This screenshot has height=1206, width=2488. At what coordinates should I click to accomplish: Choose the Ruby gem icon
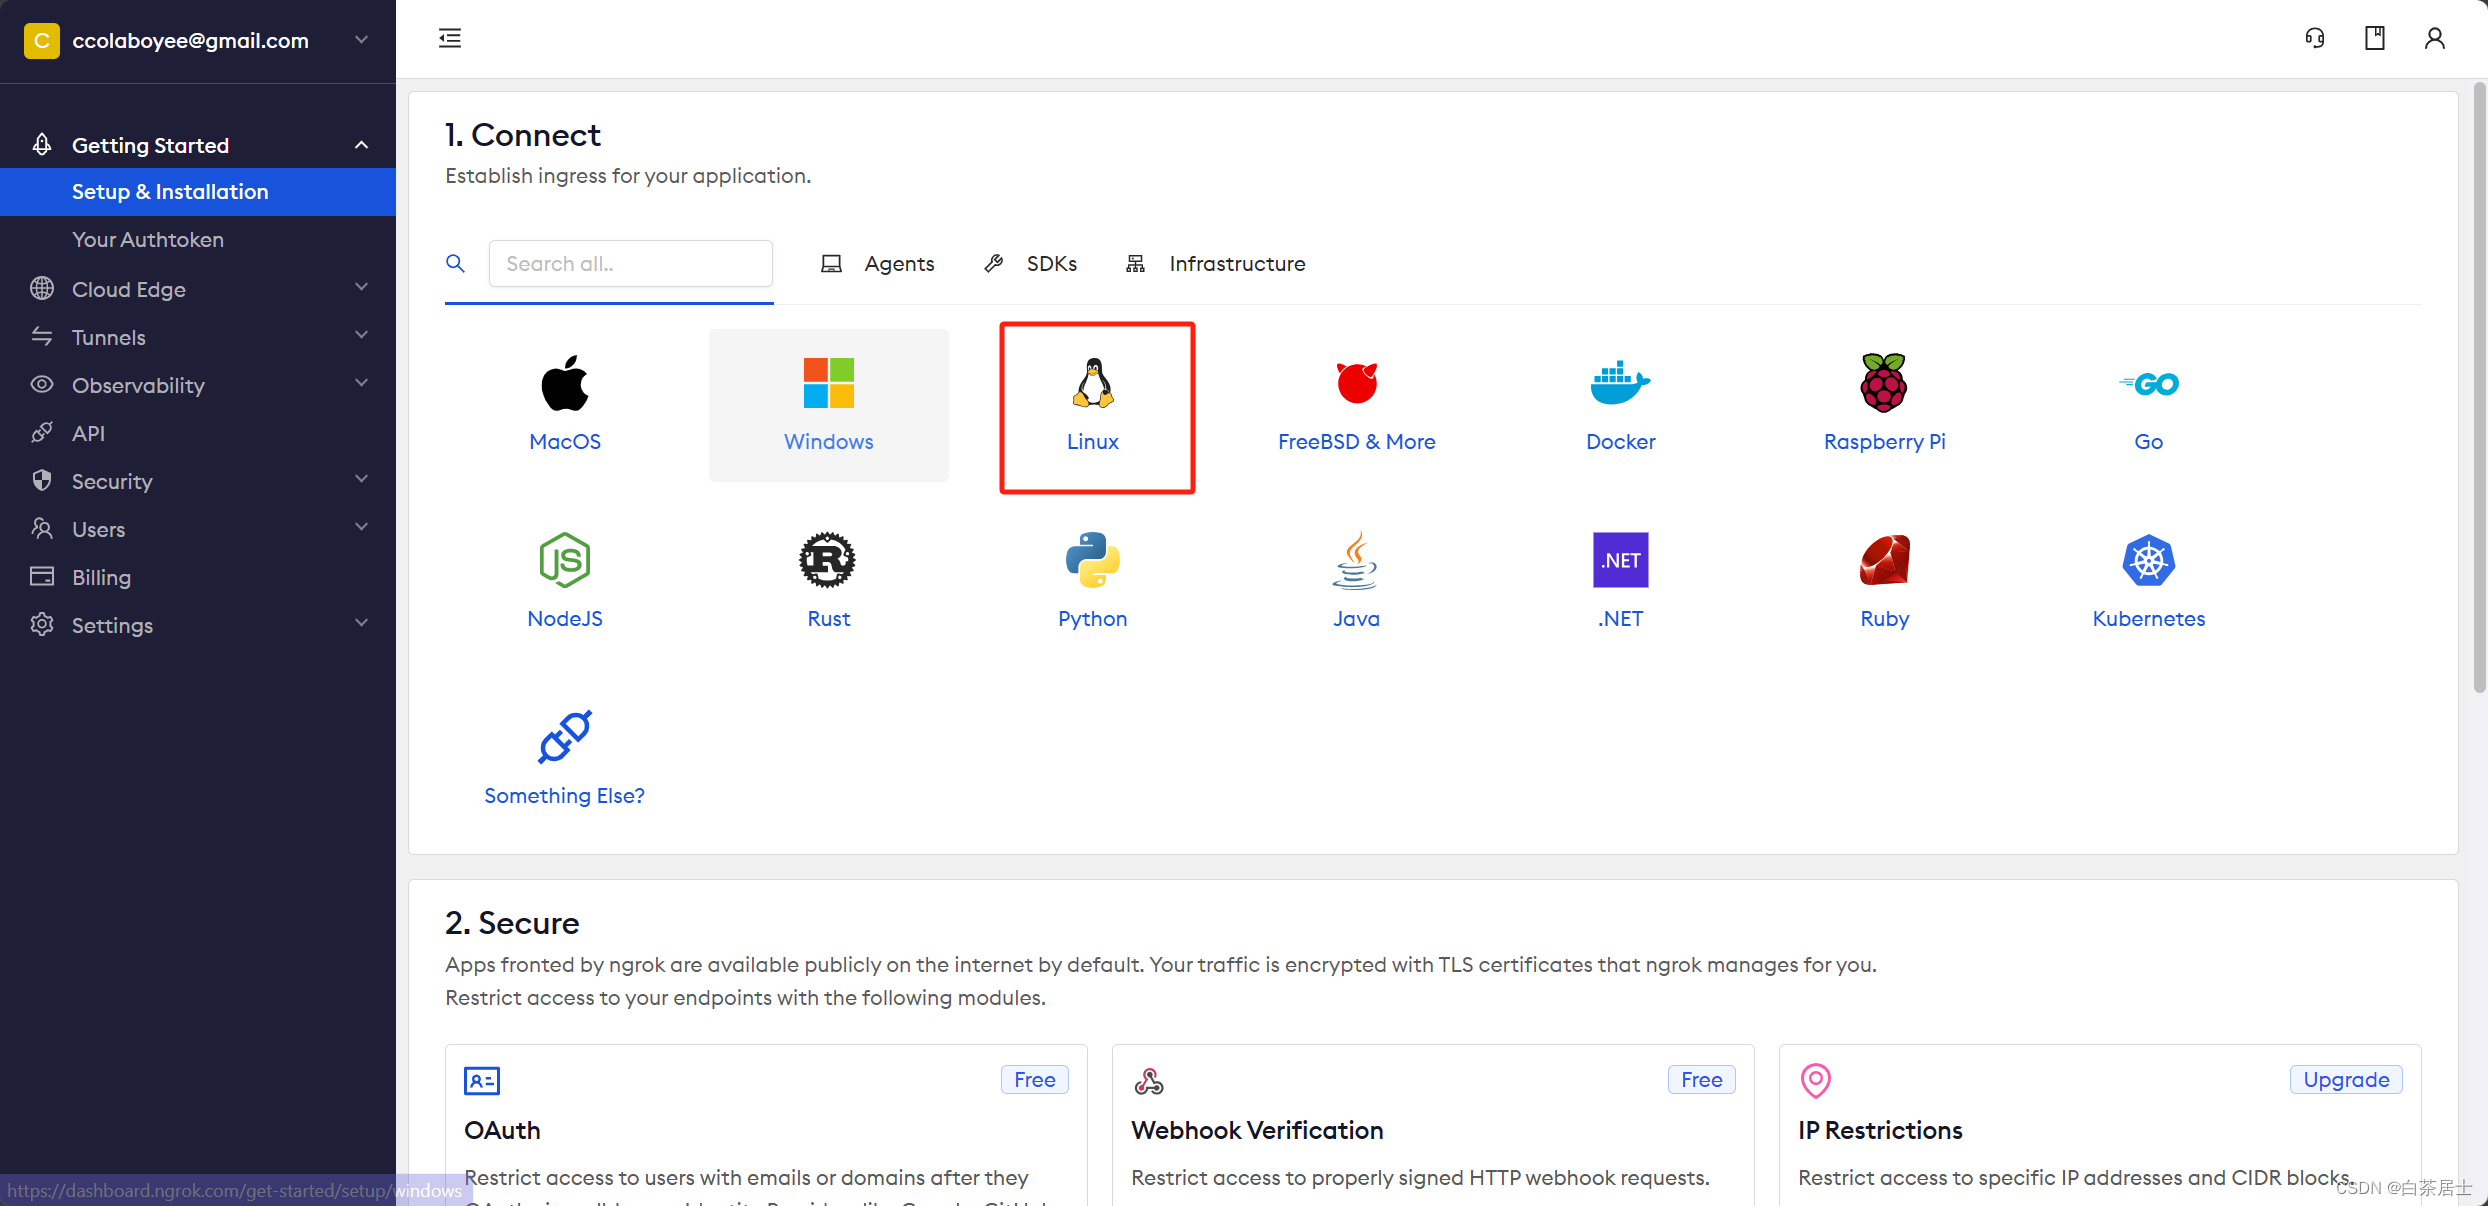click(x=1884, y=560)
